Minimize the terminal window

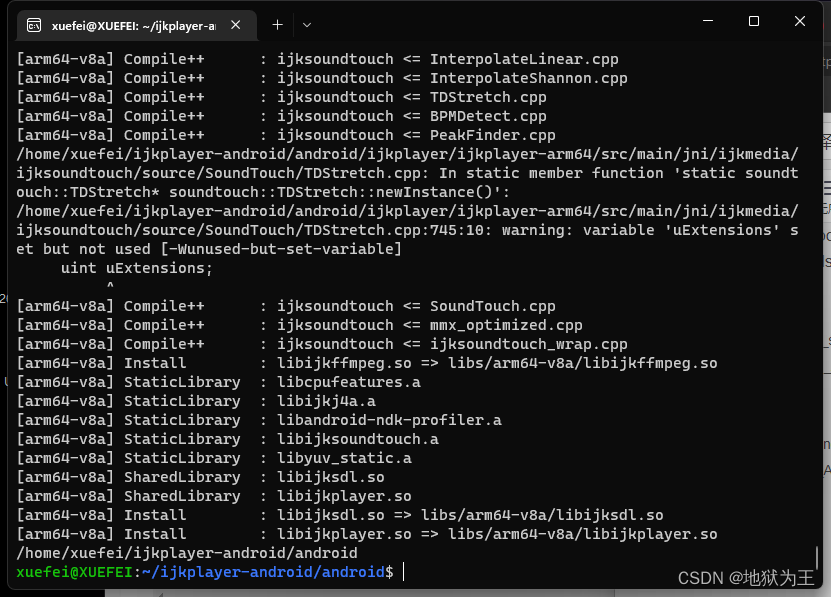click(708, 21)
